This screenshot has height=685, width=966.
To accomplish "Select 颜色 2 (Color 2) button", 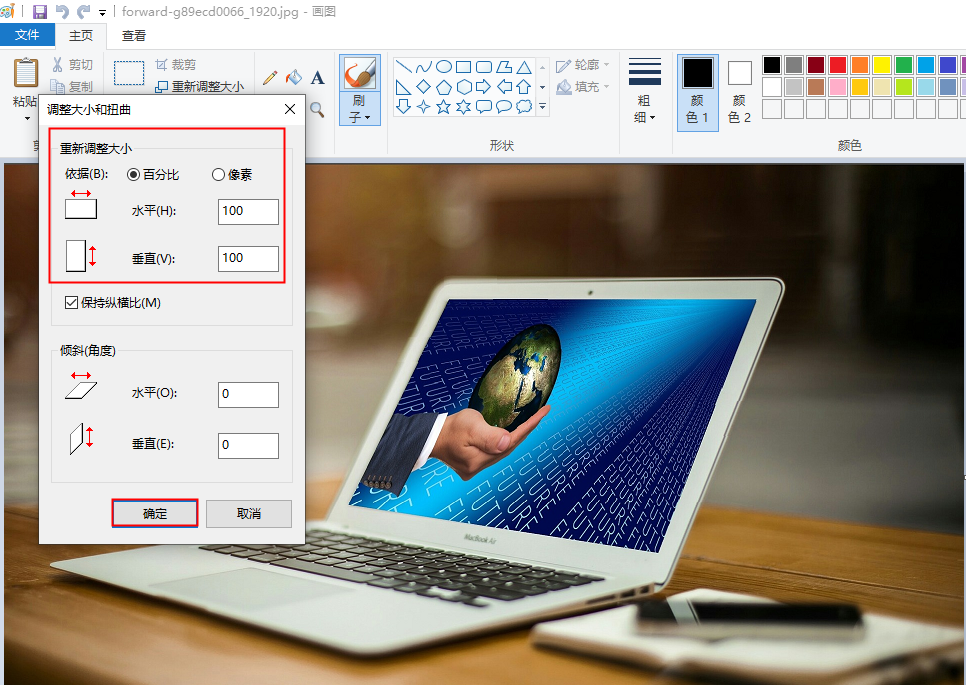I will [739, 92].
